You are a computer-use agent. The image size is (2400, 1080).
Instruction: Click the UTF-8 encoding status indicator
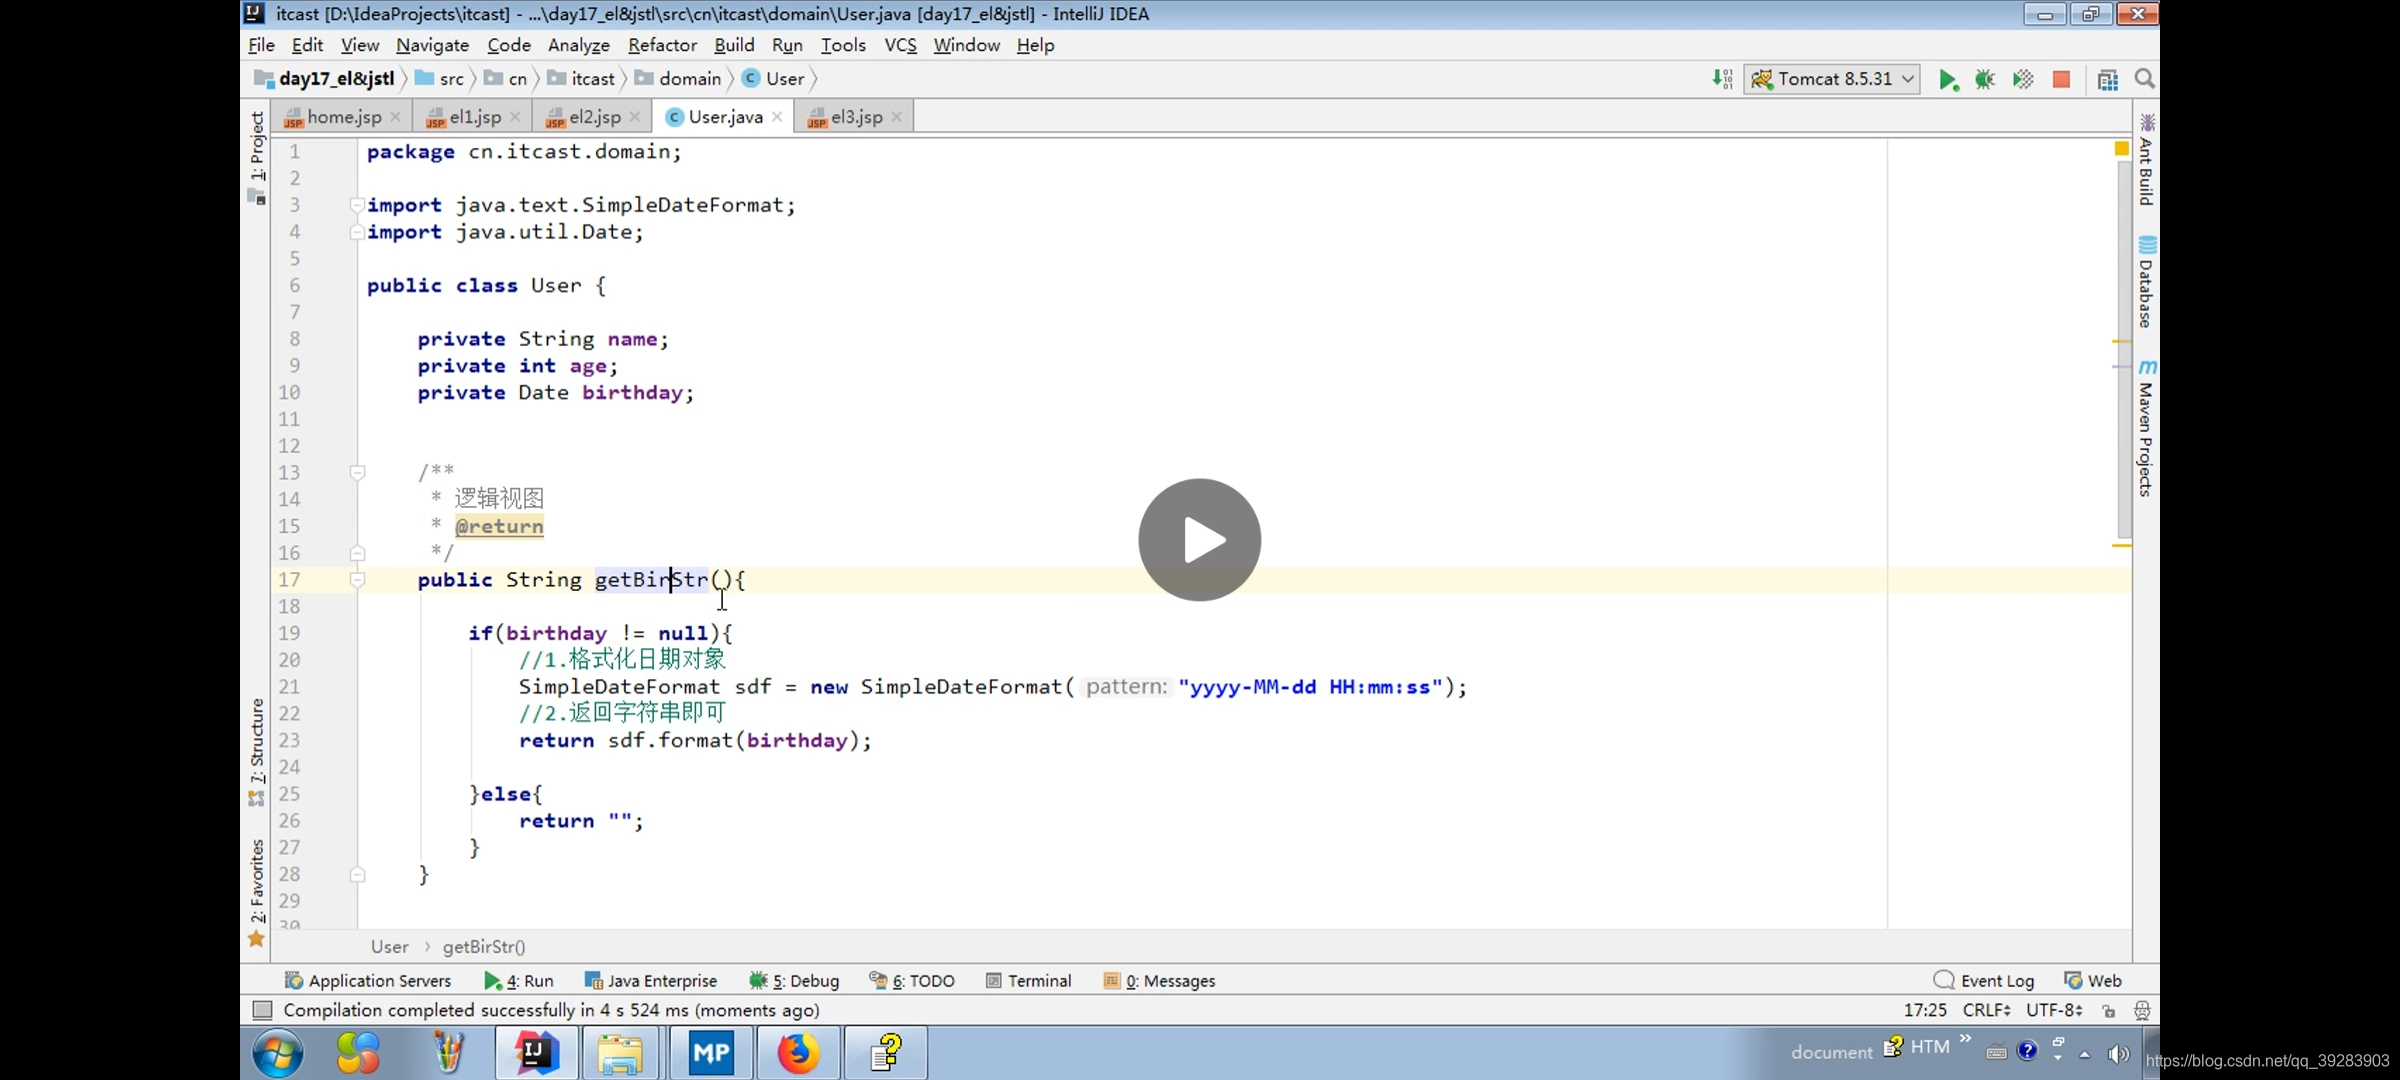[x=2054, y=1010]
